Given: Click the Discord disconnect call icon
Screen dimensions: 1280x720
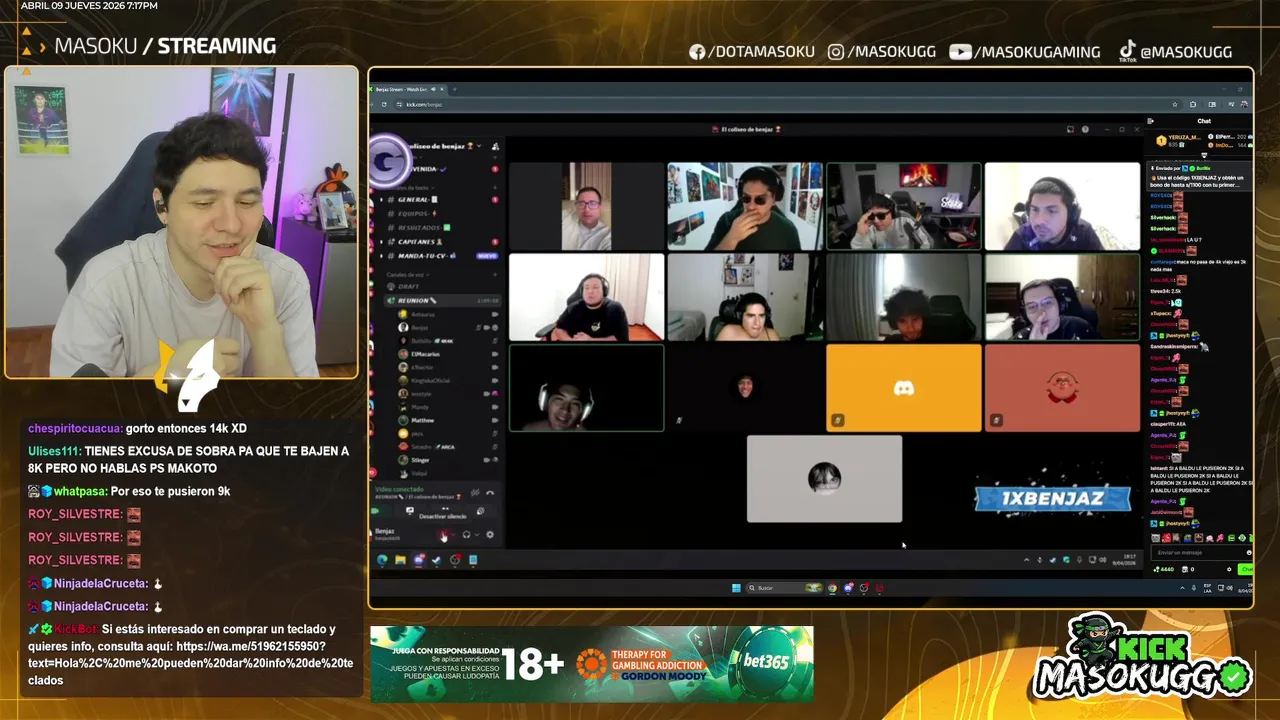Looking at the screenshot, I should coord(490,493).
